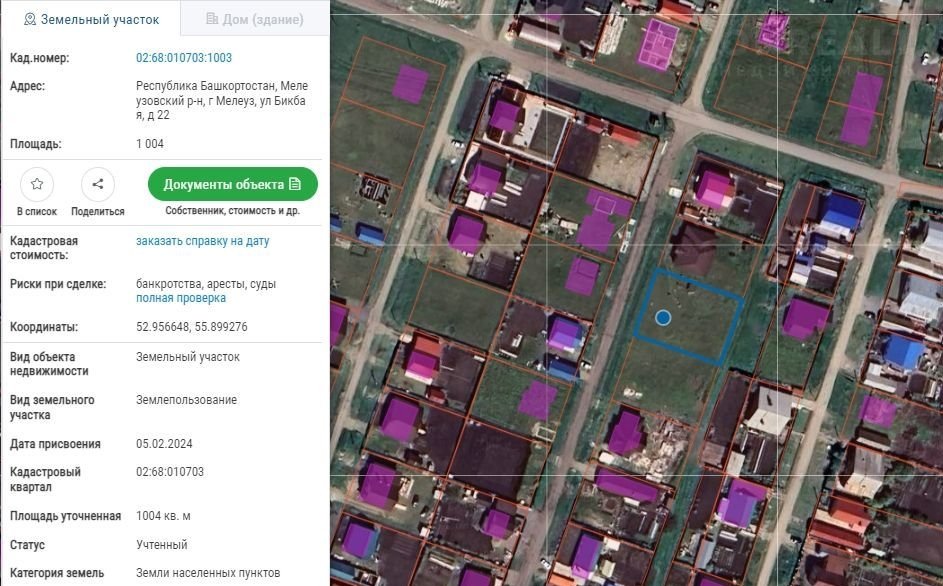
Task: Click the Поделиться label
Action: [x=98, y=212]
